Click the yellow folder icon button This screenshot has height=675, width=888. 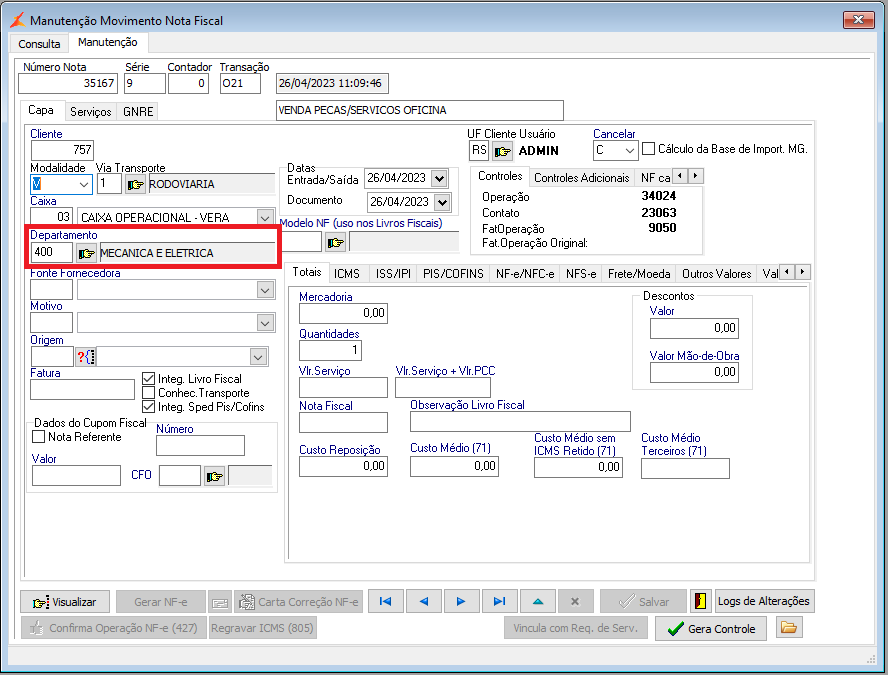[789, 628]
